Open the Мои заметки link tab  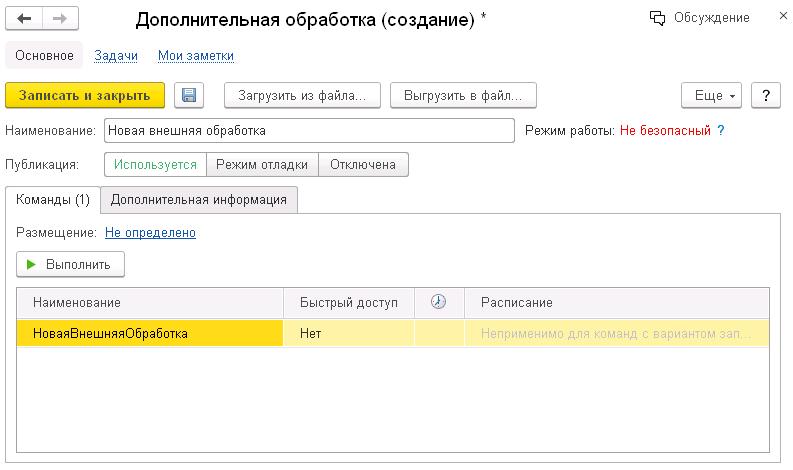point(196,56)
